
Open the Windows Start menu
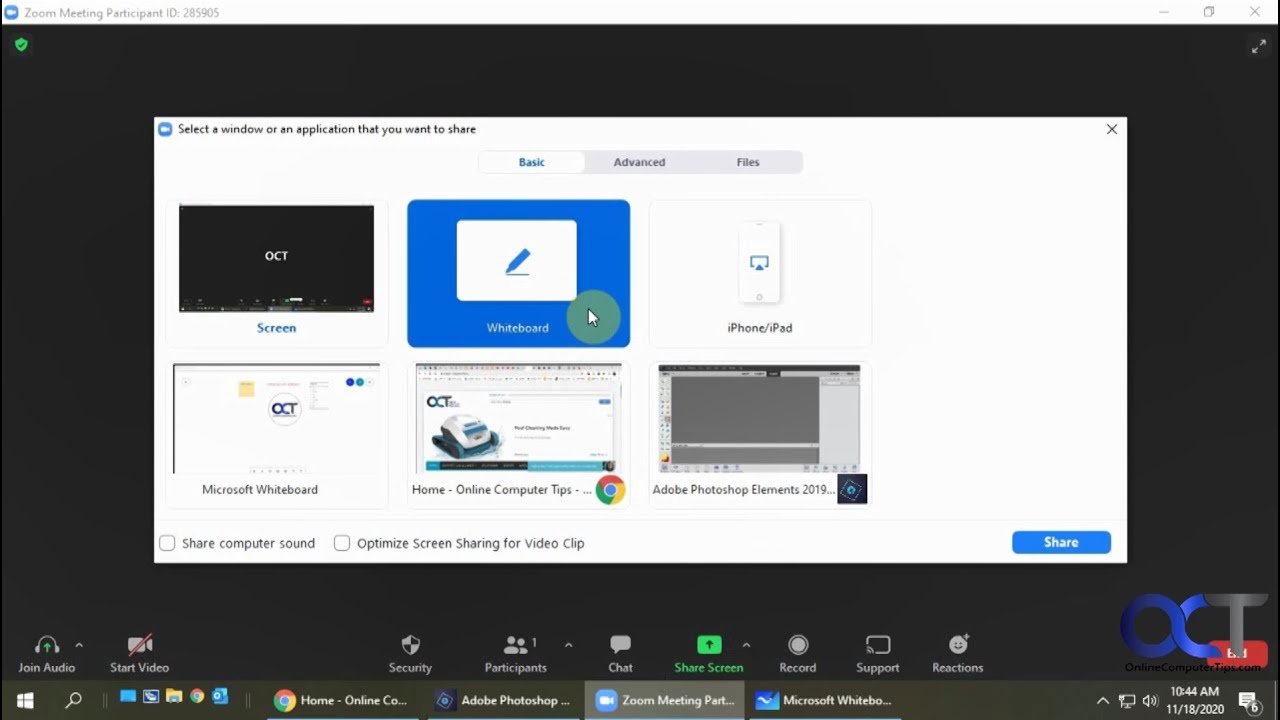(x=25, y=700)
